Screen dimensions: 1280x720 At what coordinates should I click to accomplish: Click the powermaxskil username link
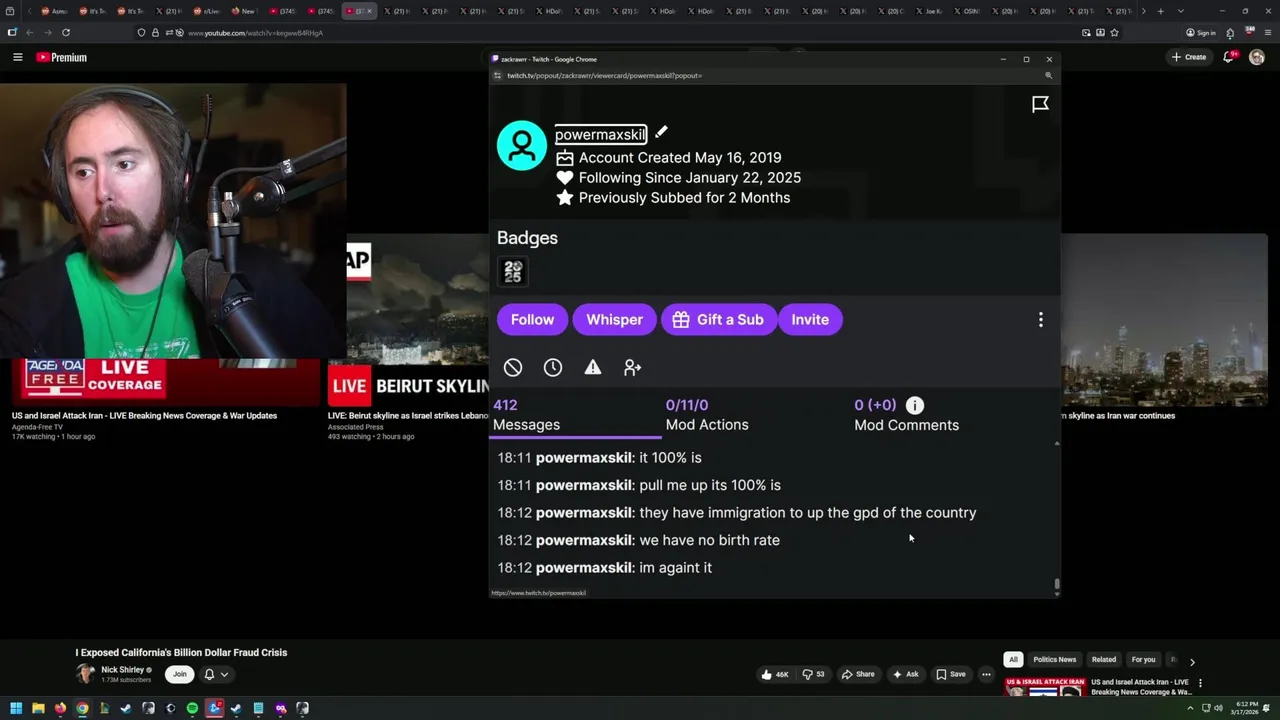[600, 134]
